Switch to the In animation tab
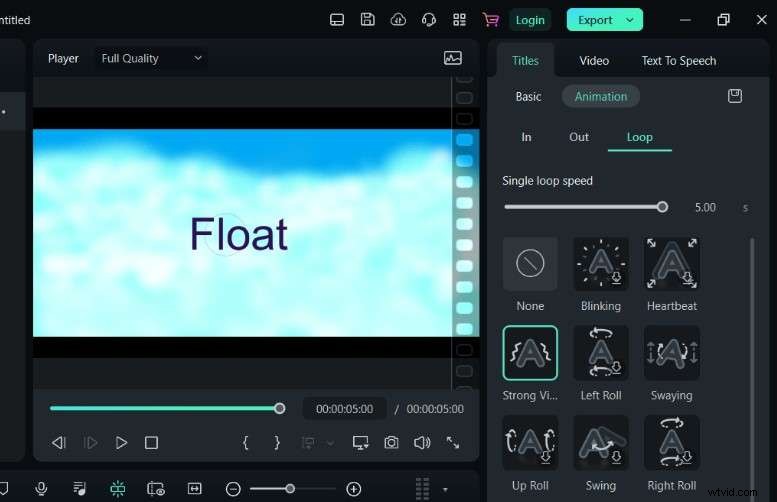 click(526, 137)
